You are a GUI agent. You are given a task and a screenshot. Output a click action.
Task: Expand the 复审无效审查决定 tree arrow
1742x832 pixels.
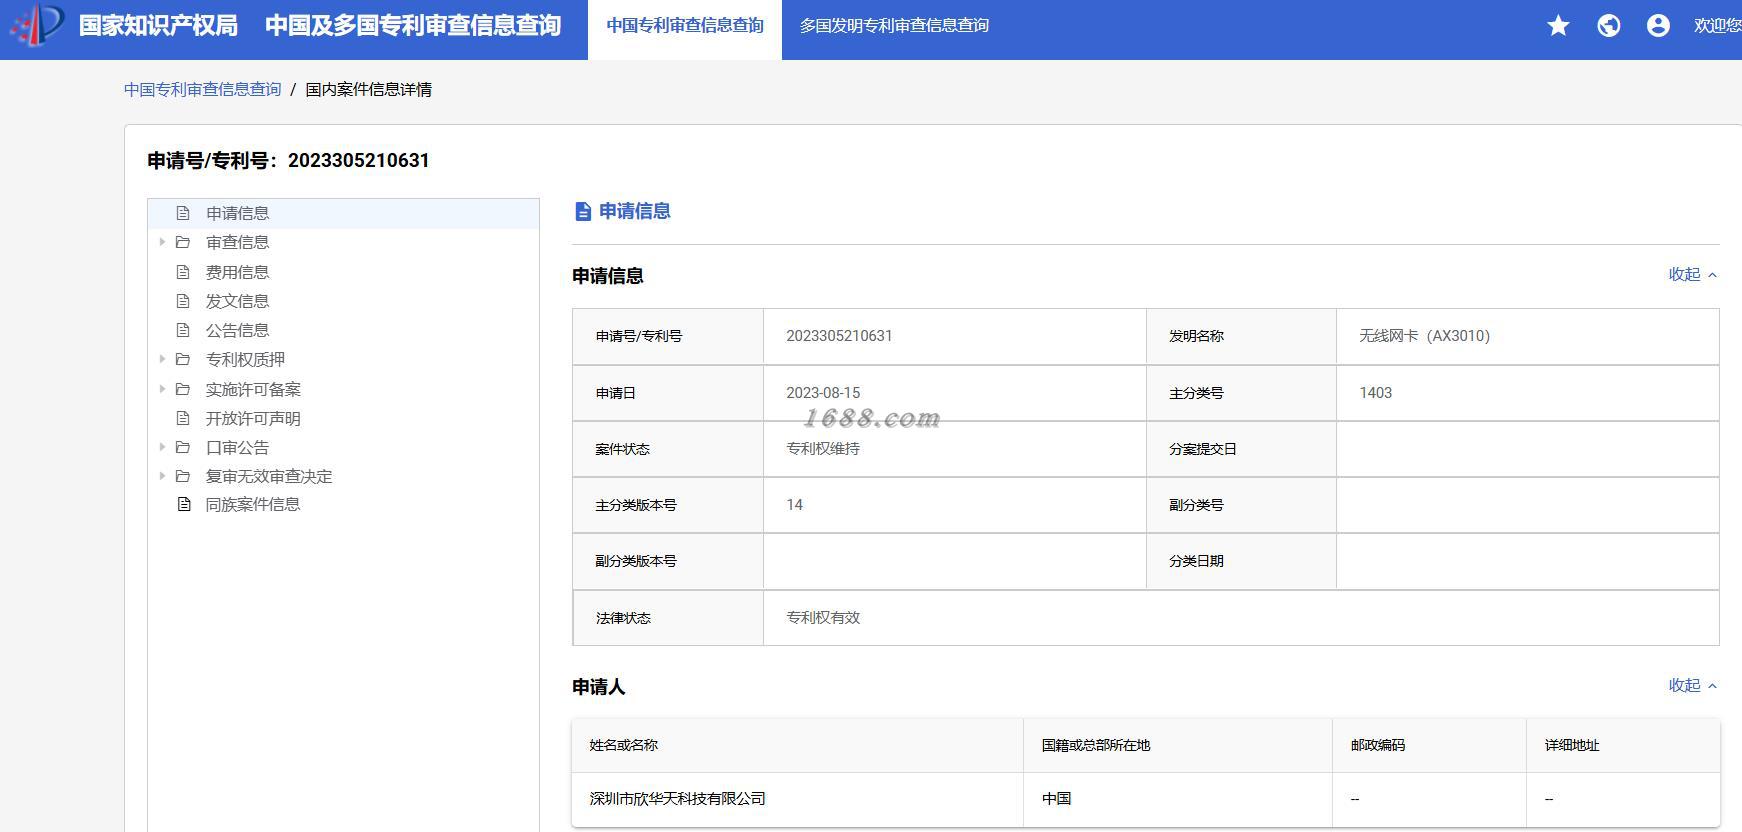coord(162,476)
